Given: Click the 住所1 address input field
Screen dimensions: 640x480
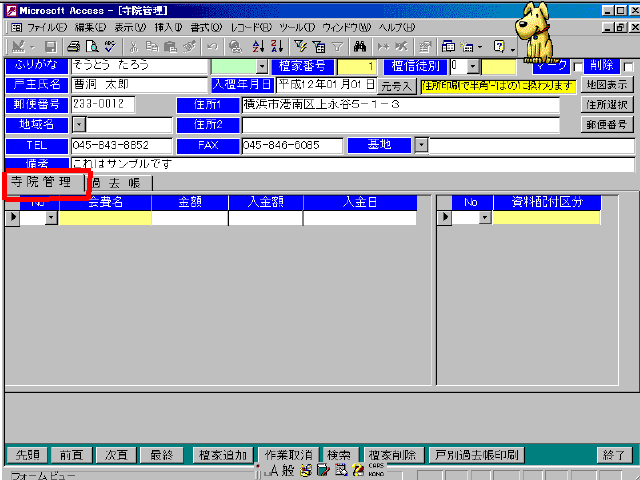Looking at the screenshot, I should [400, 105].
